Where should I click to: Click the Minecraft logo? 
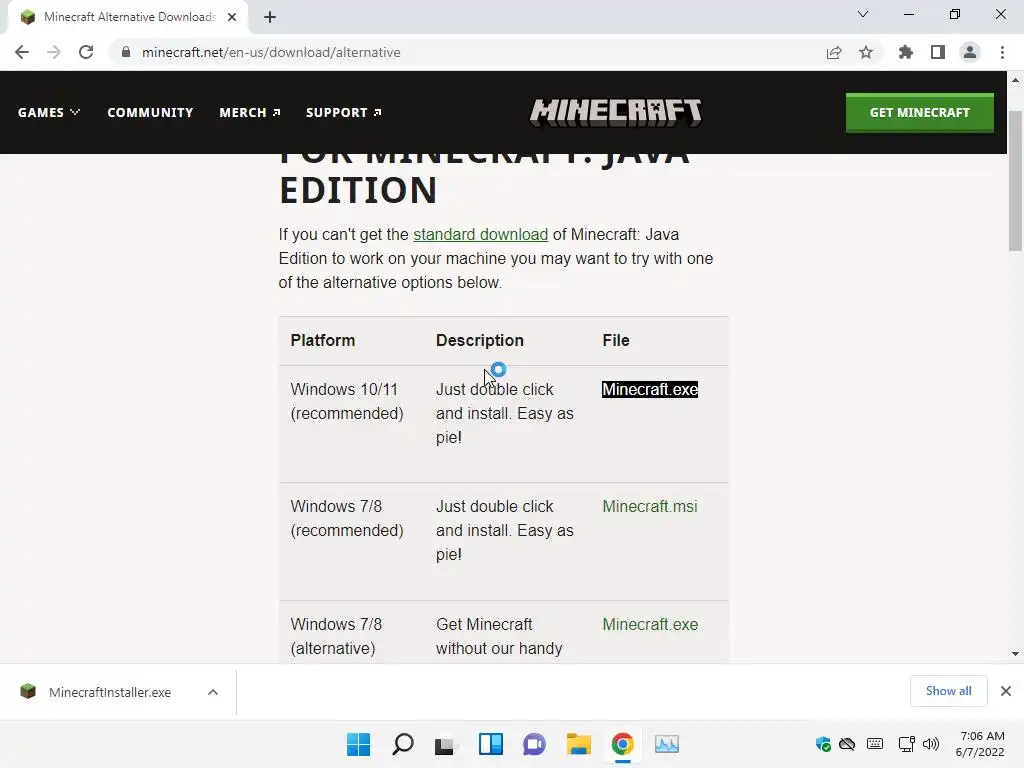click(x=616, y=112)
